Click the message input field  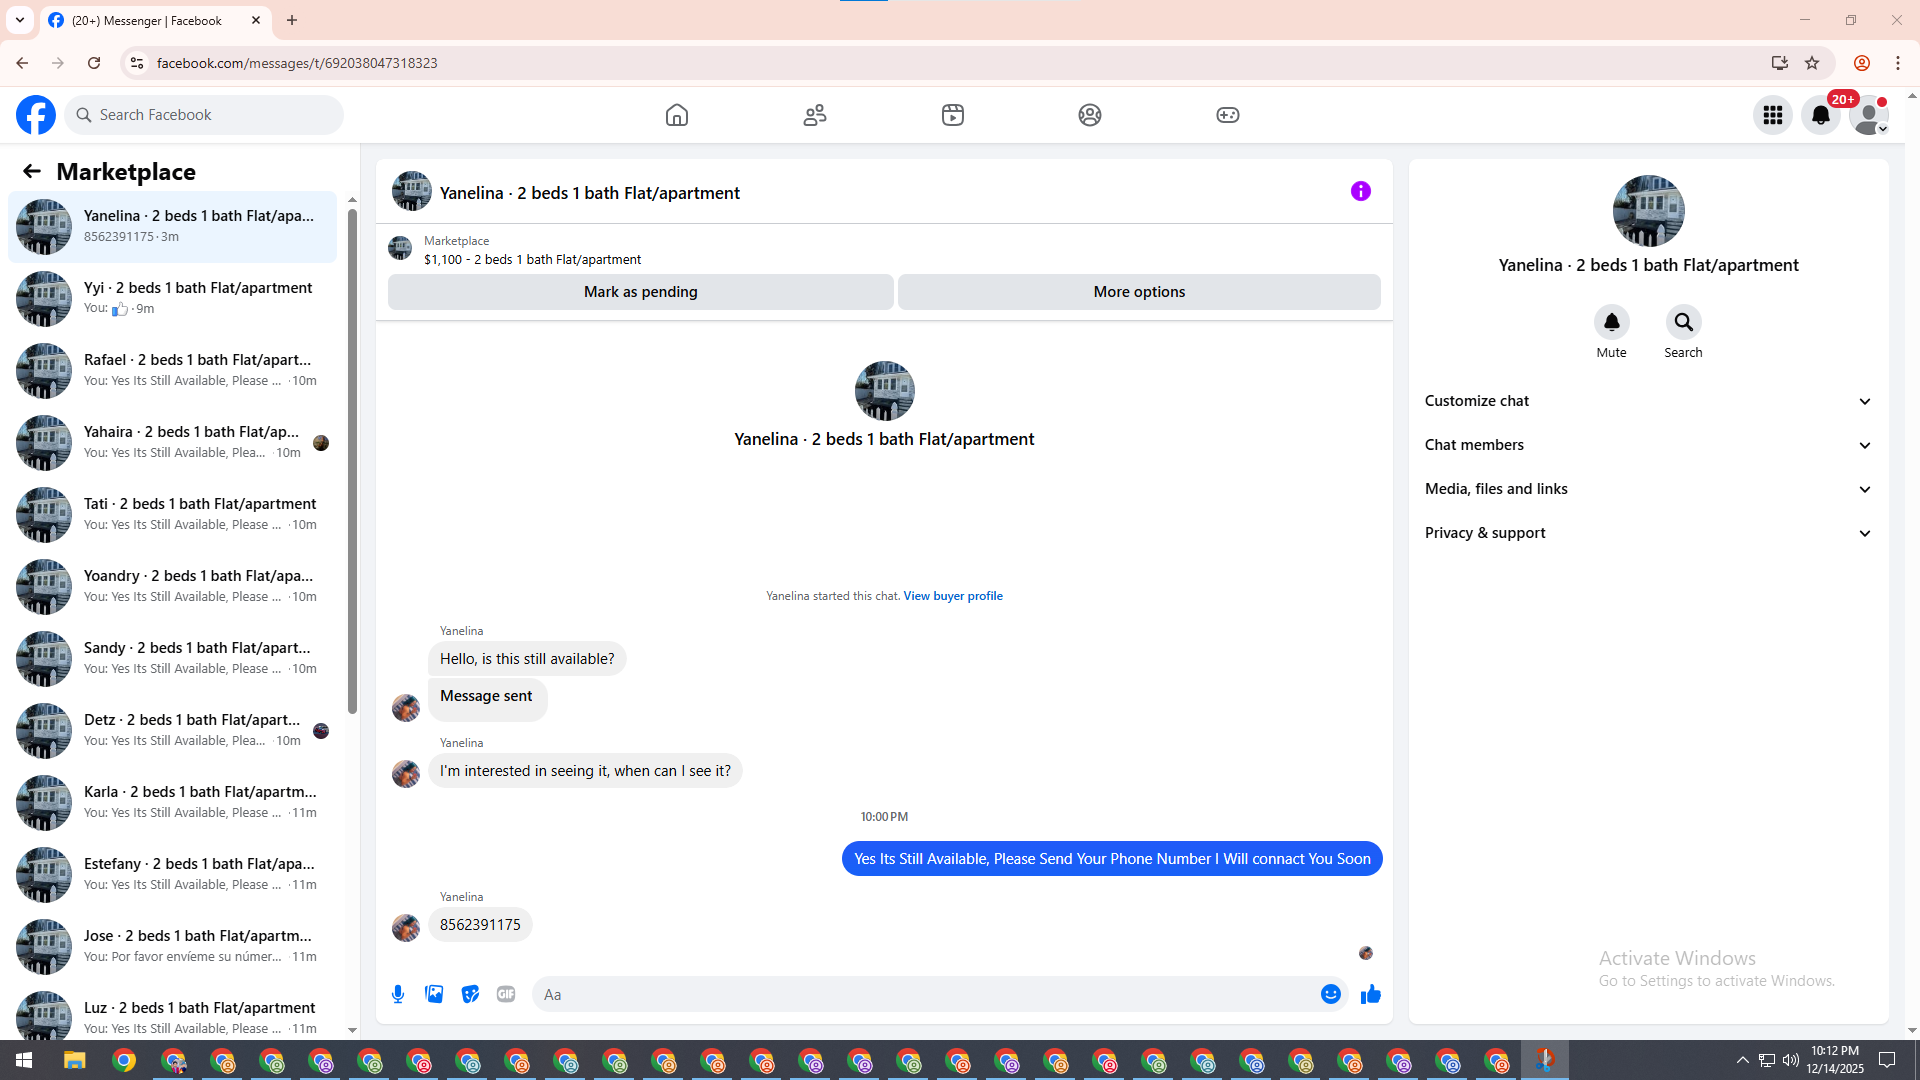(925, 994)
